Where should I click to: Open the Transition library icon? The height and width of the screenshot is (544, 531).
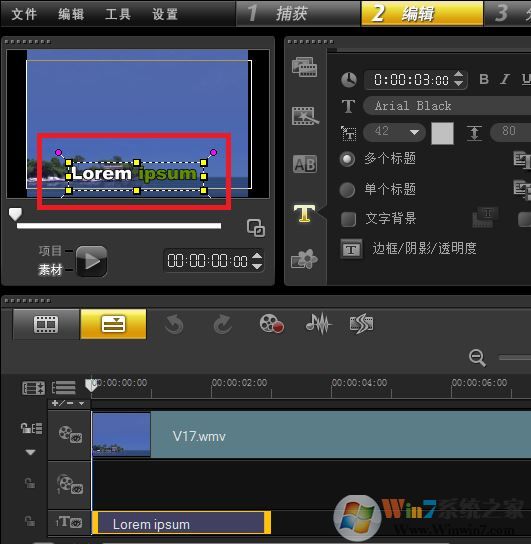[x=305, y=116]
